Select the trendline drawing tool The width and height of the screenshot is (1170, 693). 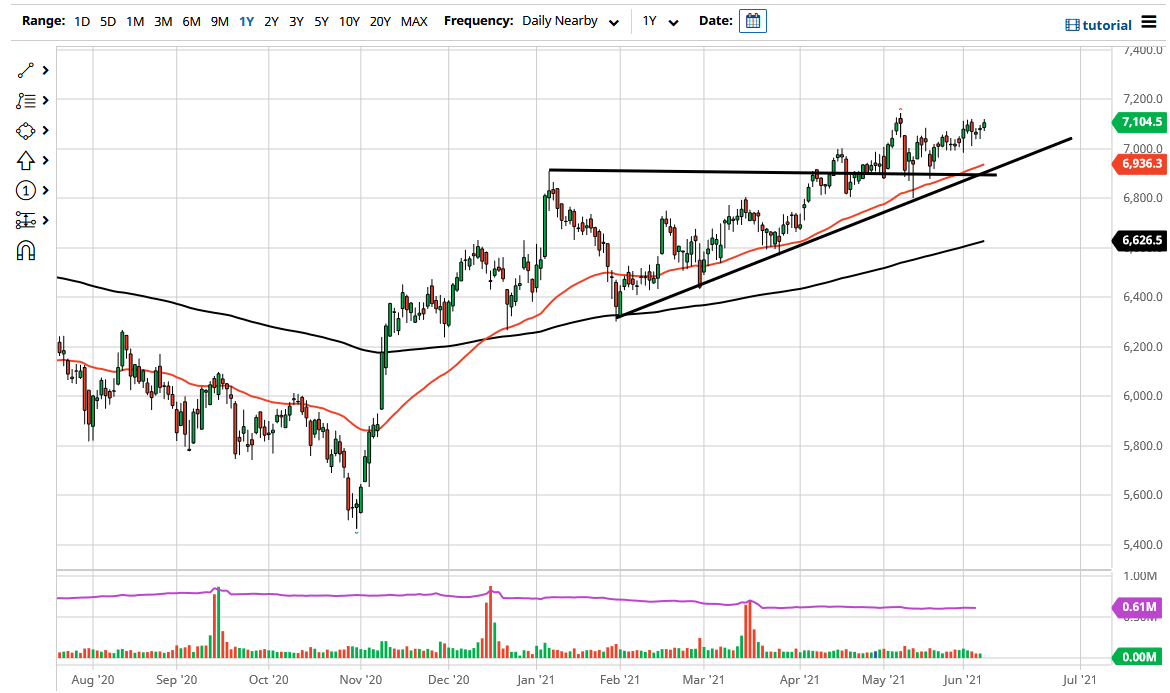point(27,70)
